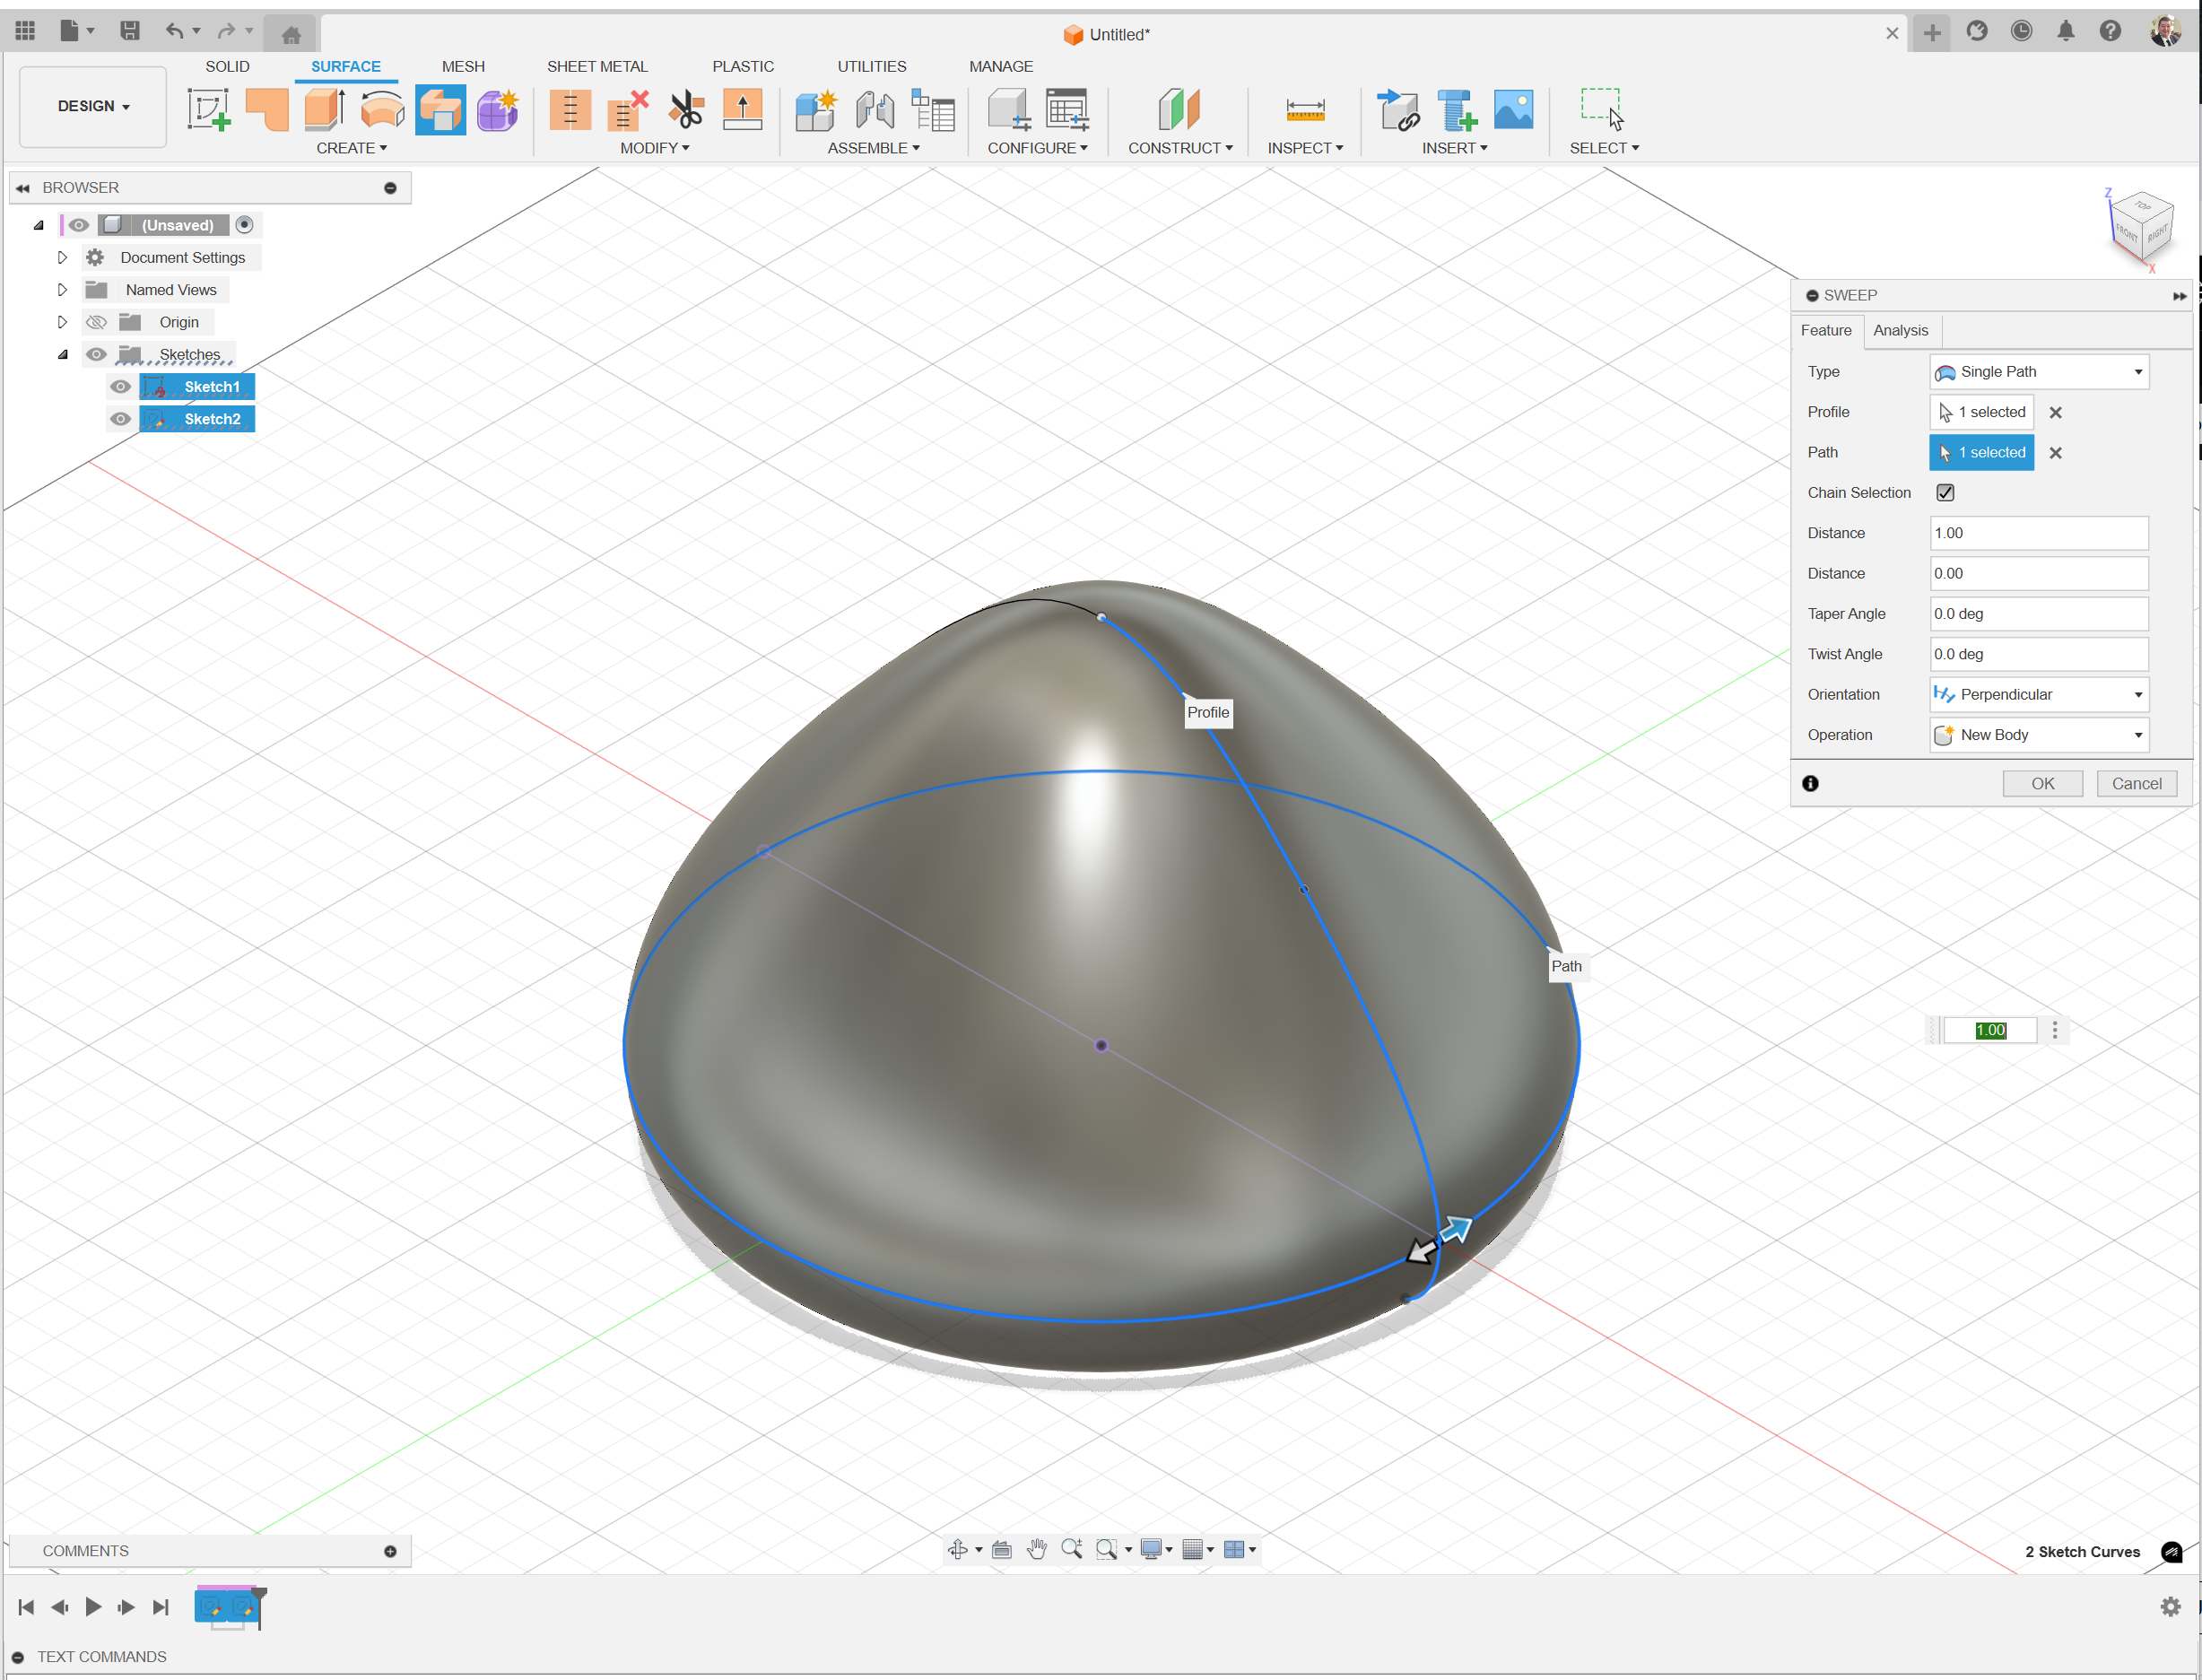This screenshot has width=2202, height=1680.
Task: Switch to the MESH ribbon tab
Action: tap(463, 66)
